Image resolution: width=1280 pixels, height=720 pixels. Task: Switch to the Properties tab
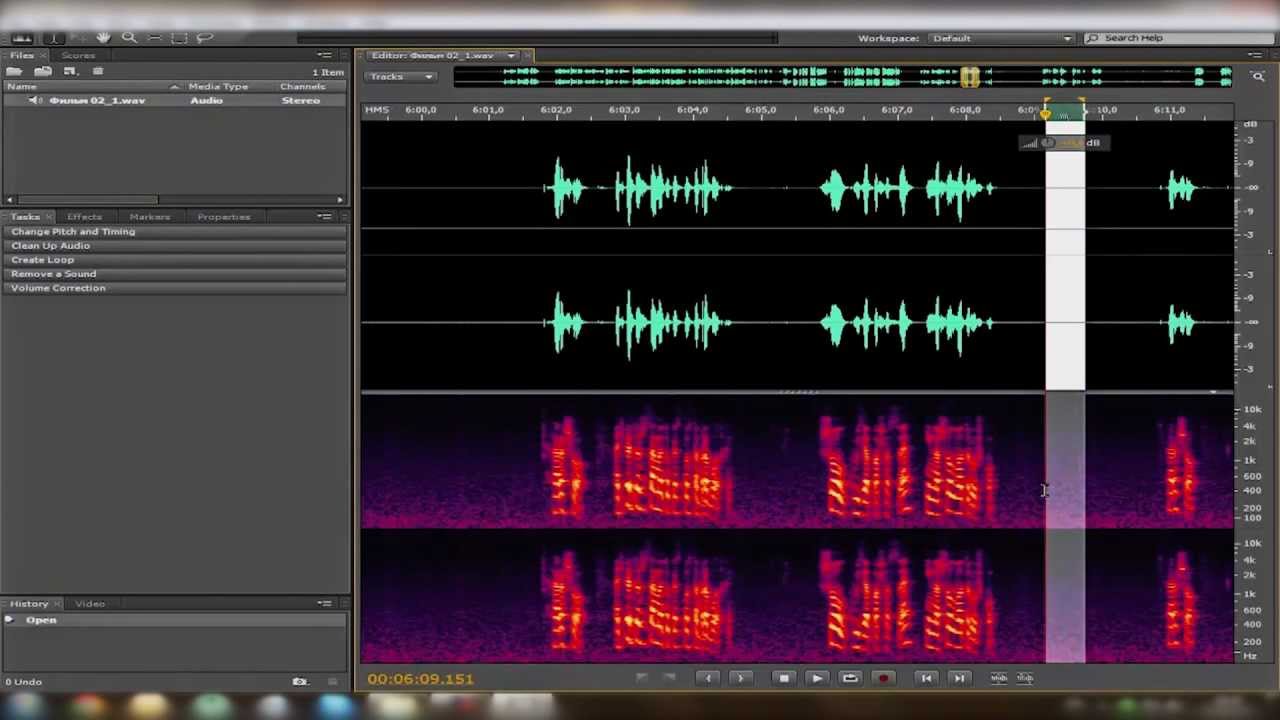coord(224,217)
